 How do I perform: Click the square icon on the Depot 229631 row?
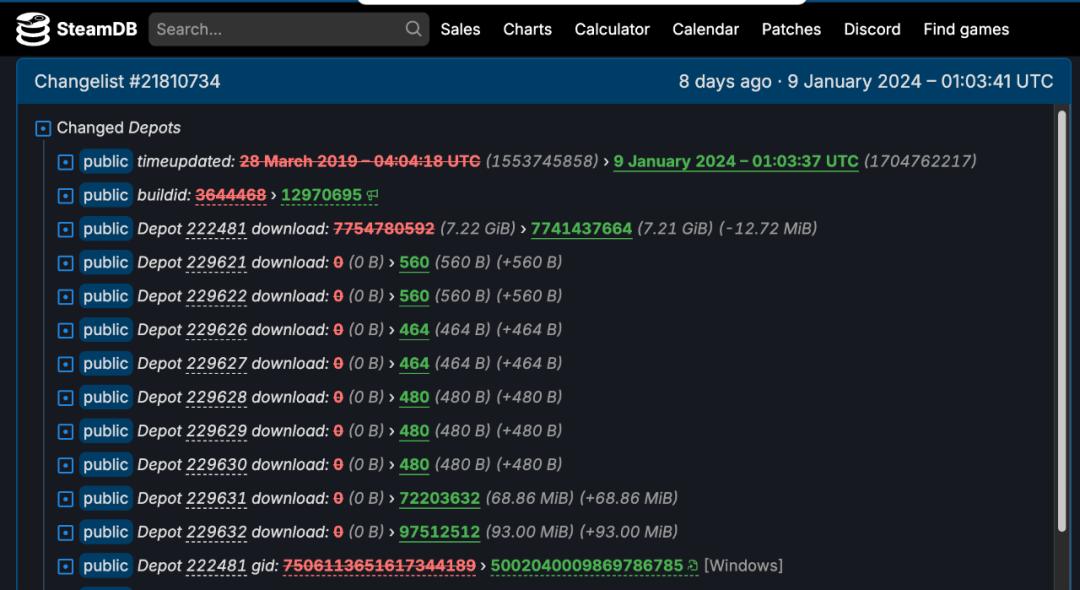(65, 499)
